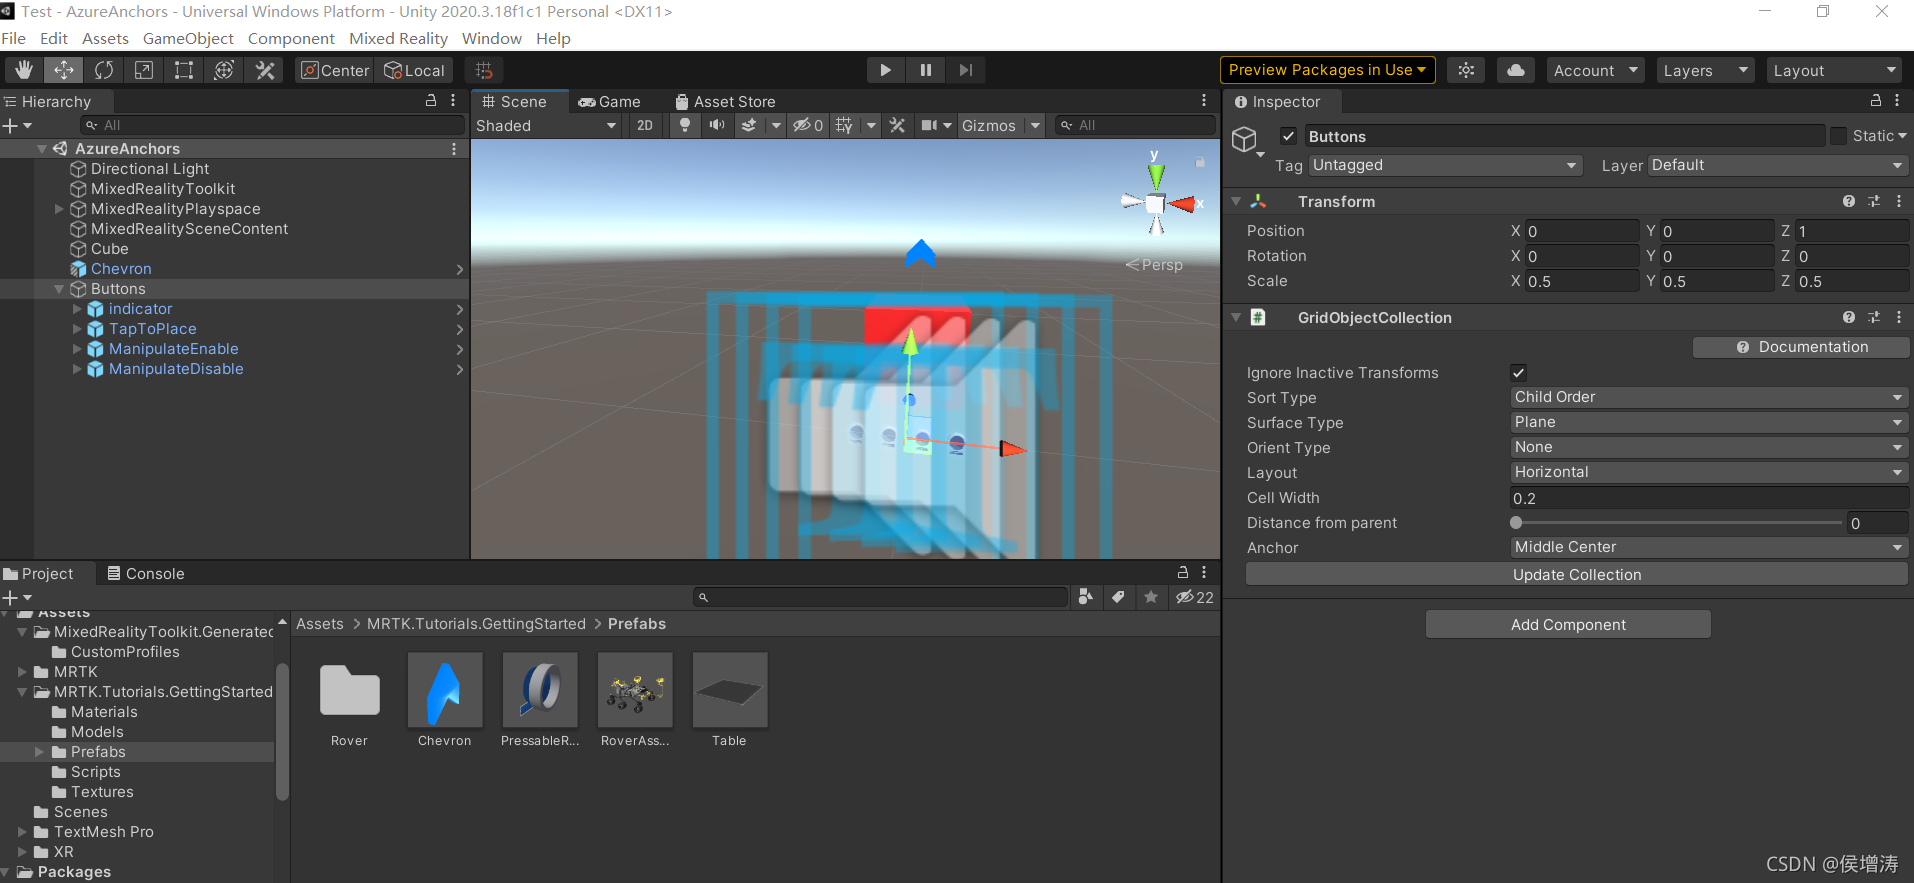The image size is (1914, 883).
Task: Toggle Local handle rotation
Action: point(414,70)
